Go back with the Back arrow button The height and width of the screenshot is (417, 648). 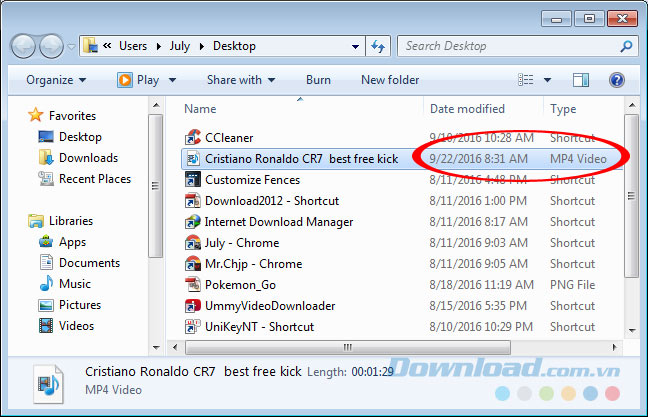point(23,46)
